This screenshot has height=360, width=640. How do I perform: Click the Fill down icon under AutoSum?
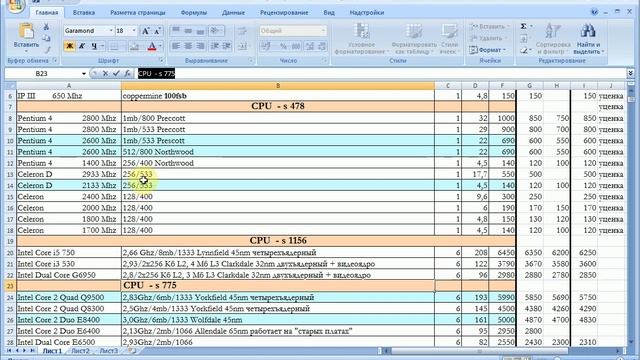pos(524,39)
